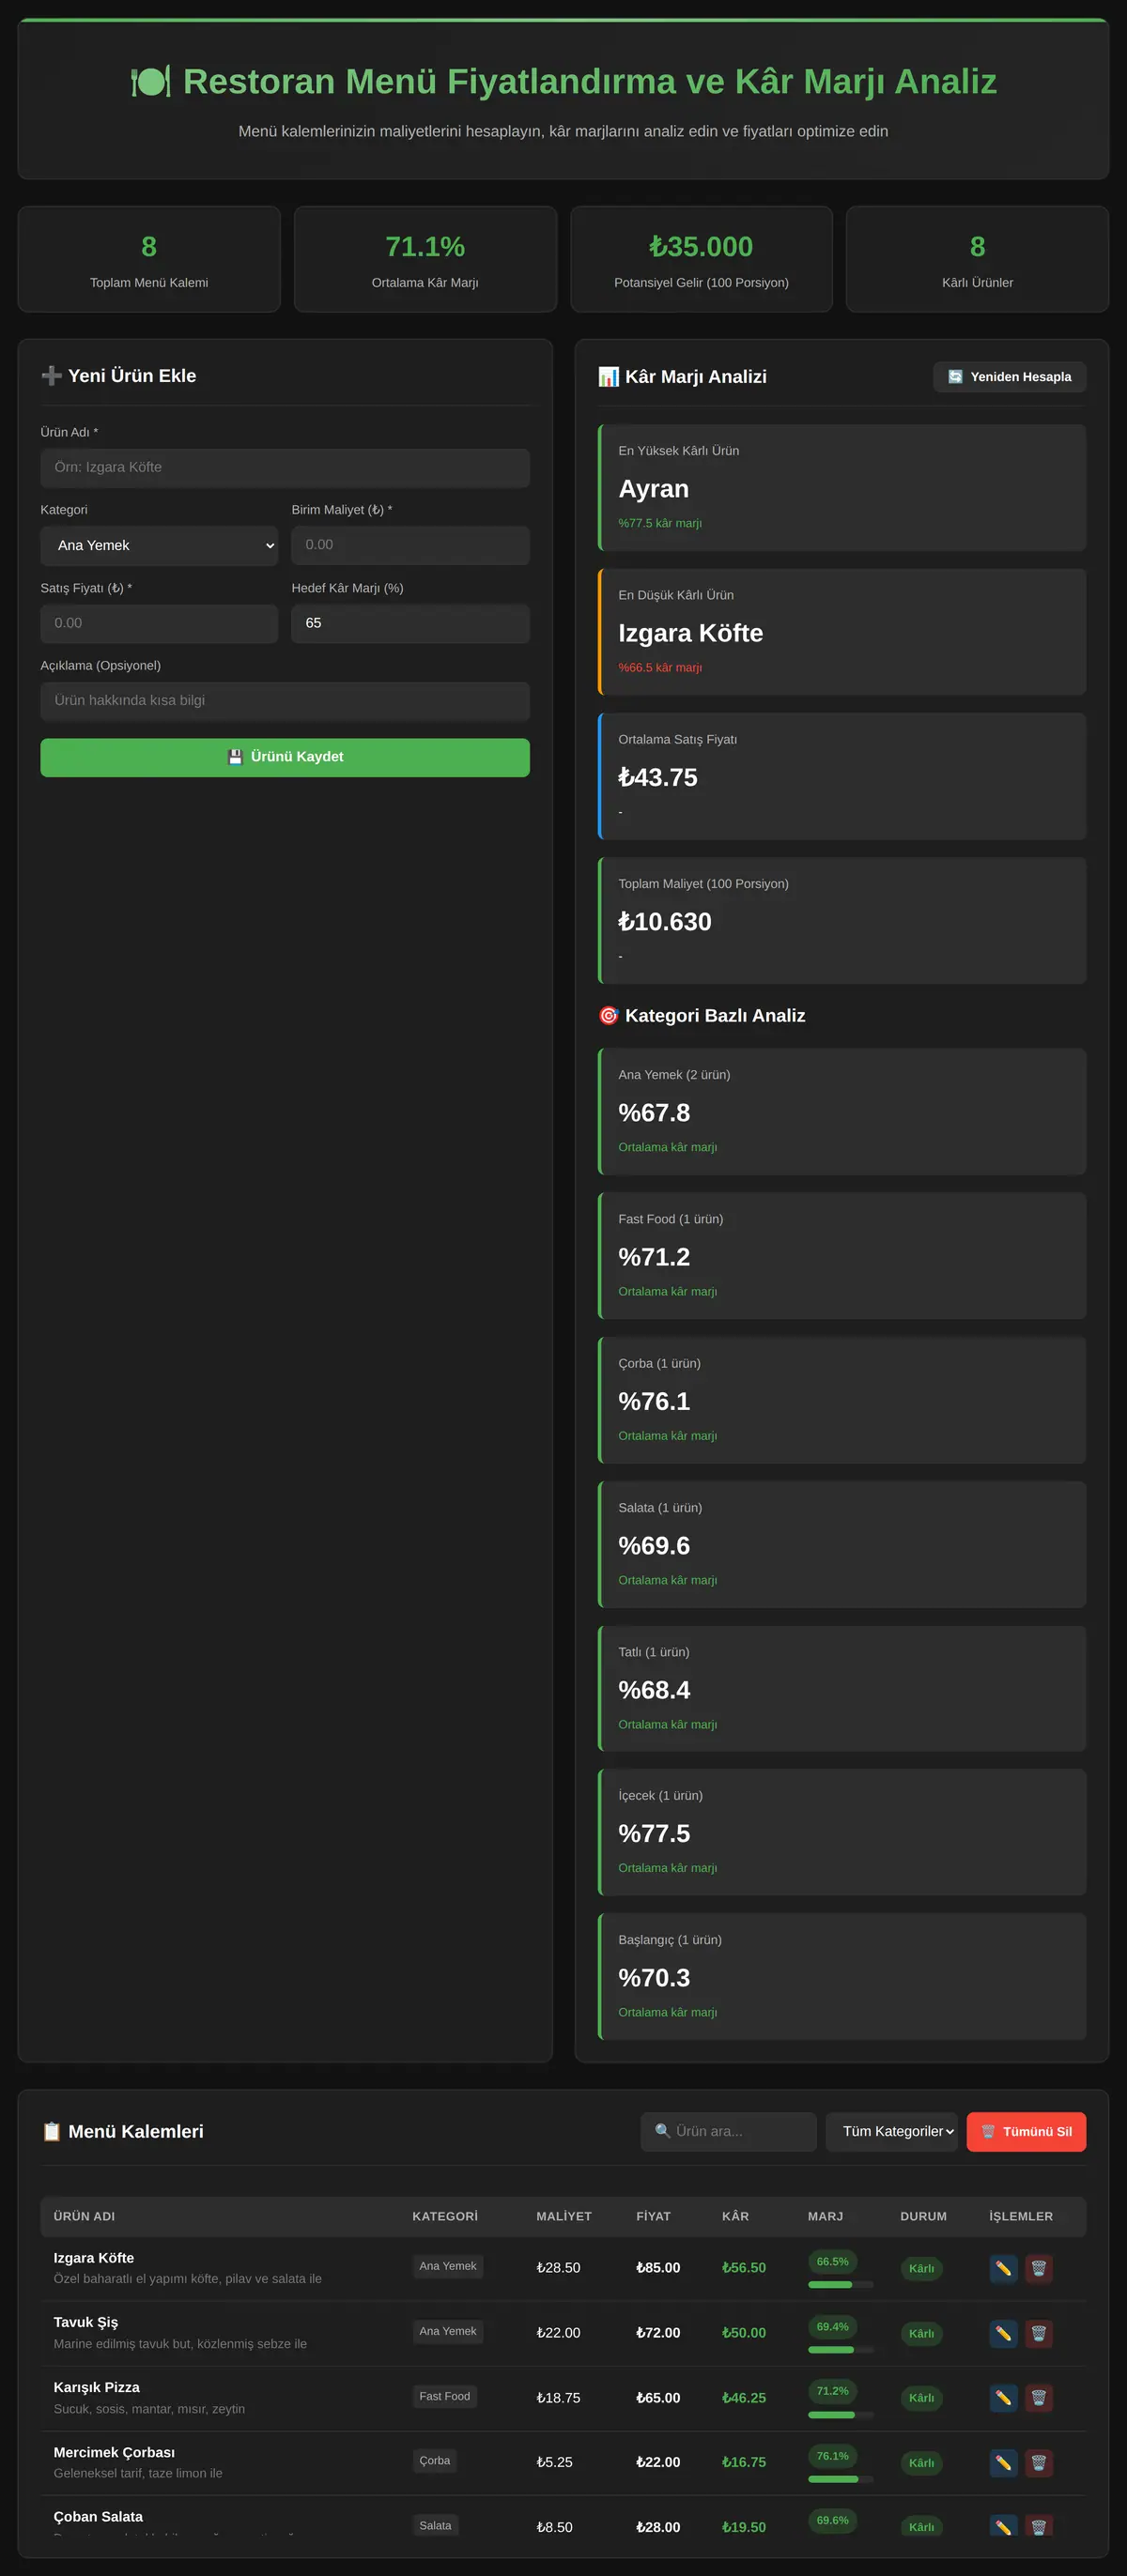Viewport: 1127px width, 2576px height.
Task: Delete Mercimek Çorbası using the trash icon
Action: (1038, 2462)
